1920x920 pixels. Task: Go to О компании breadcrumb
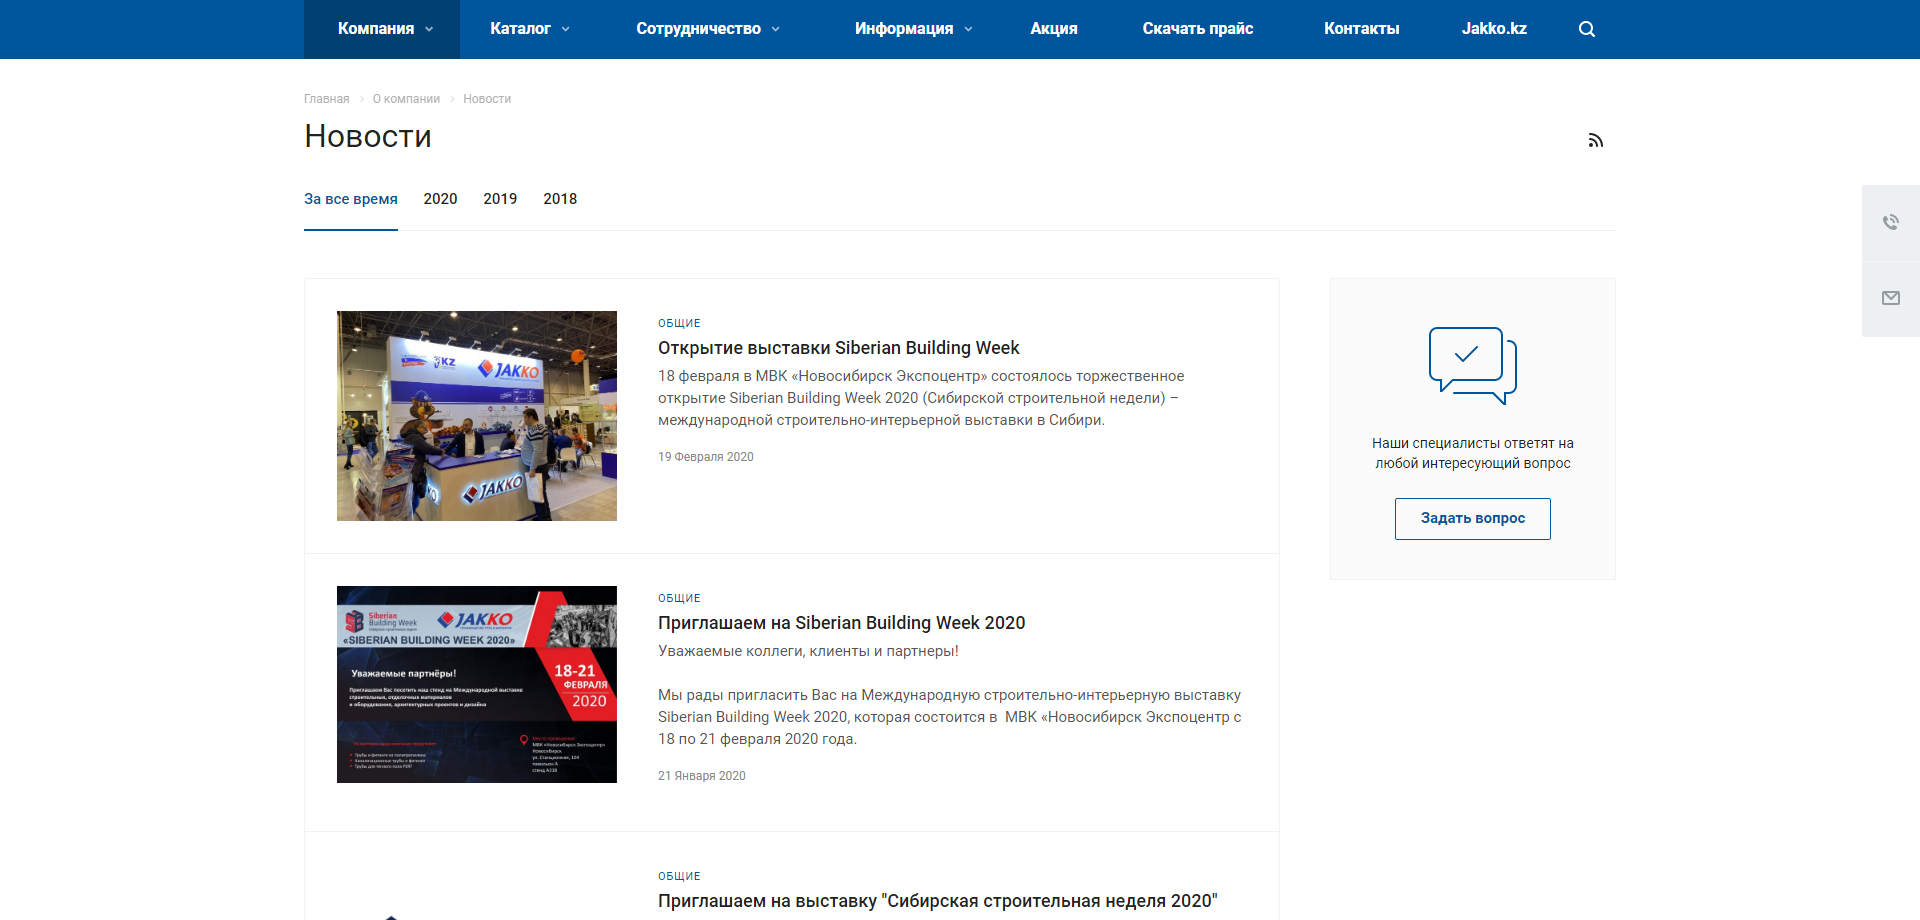[x=406, y=99]
